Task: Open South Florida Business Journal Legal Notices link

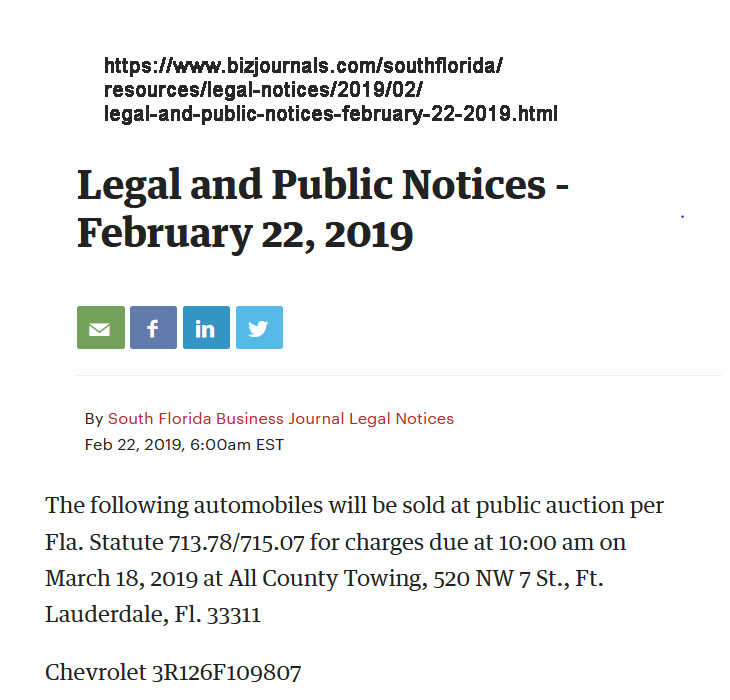Action: click(280, 419)
